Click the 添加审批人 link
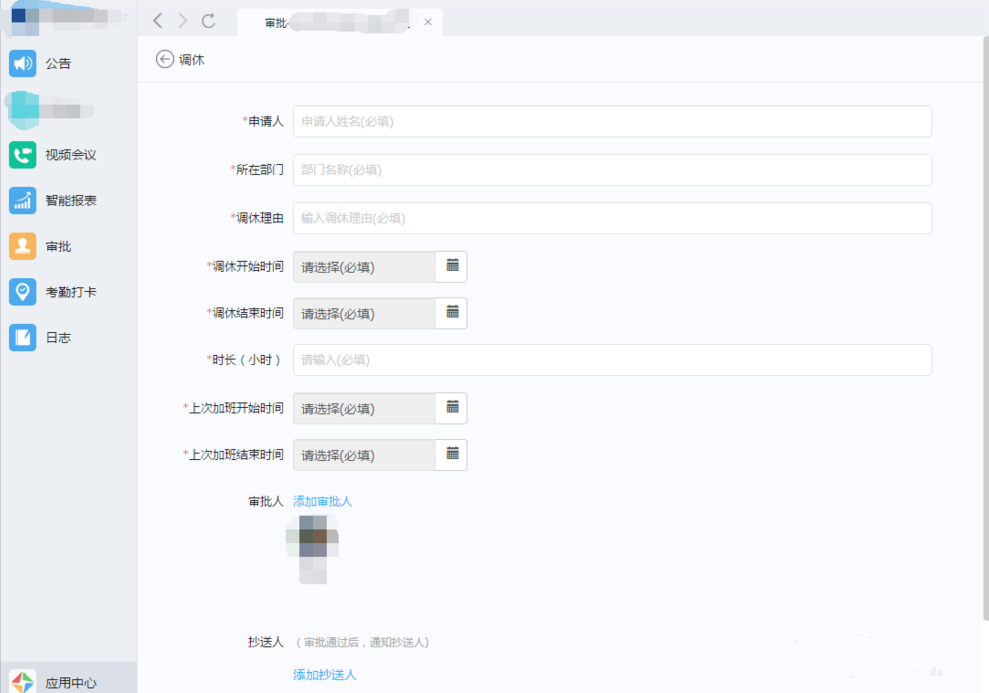The image size is (989, 693). coord(322,501)
